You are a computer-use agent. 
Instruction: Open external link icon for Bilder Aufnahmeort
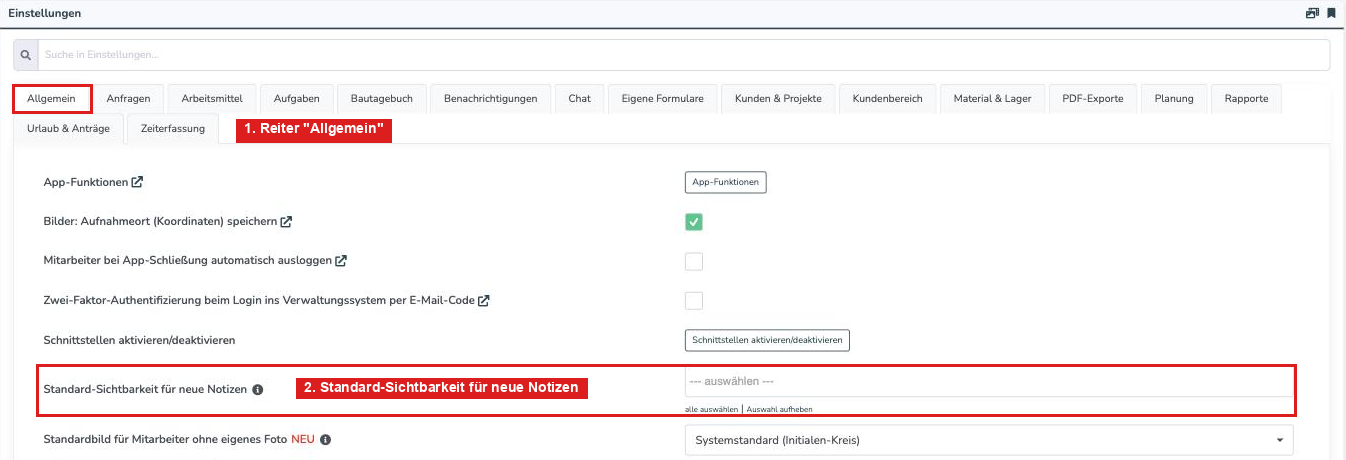(x=286, y=221)
